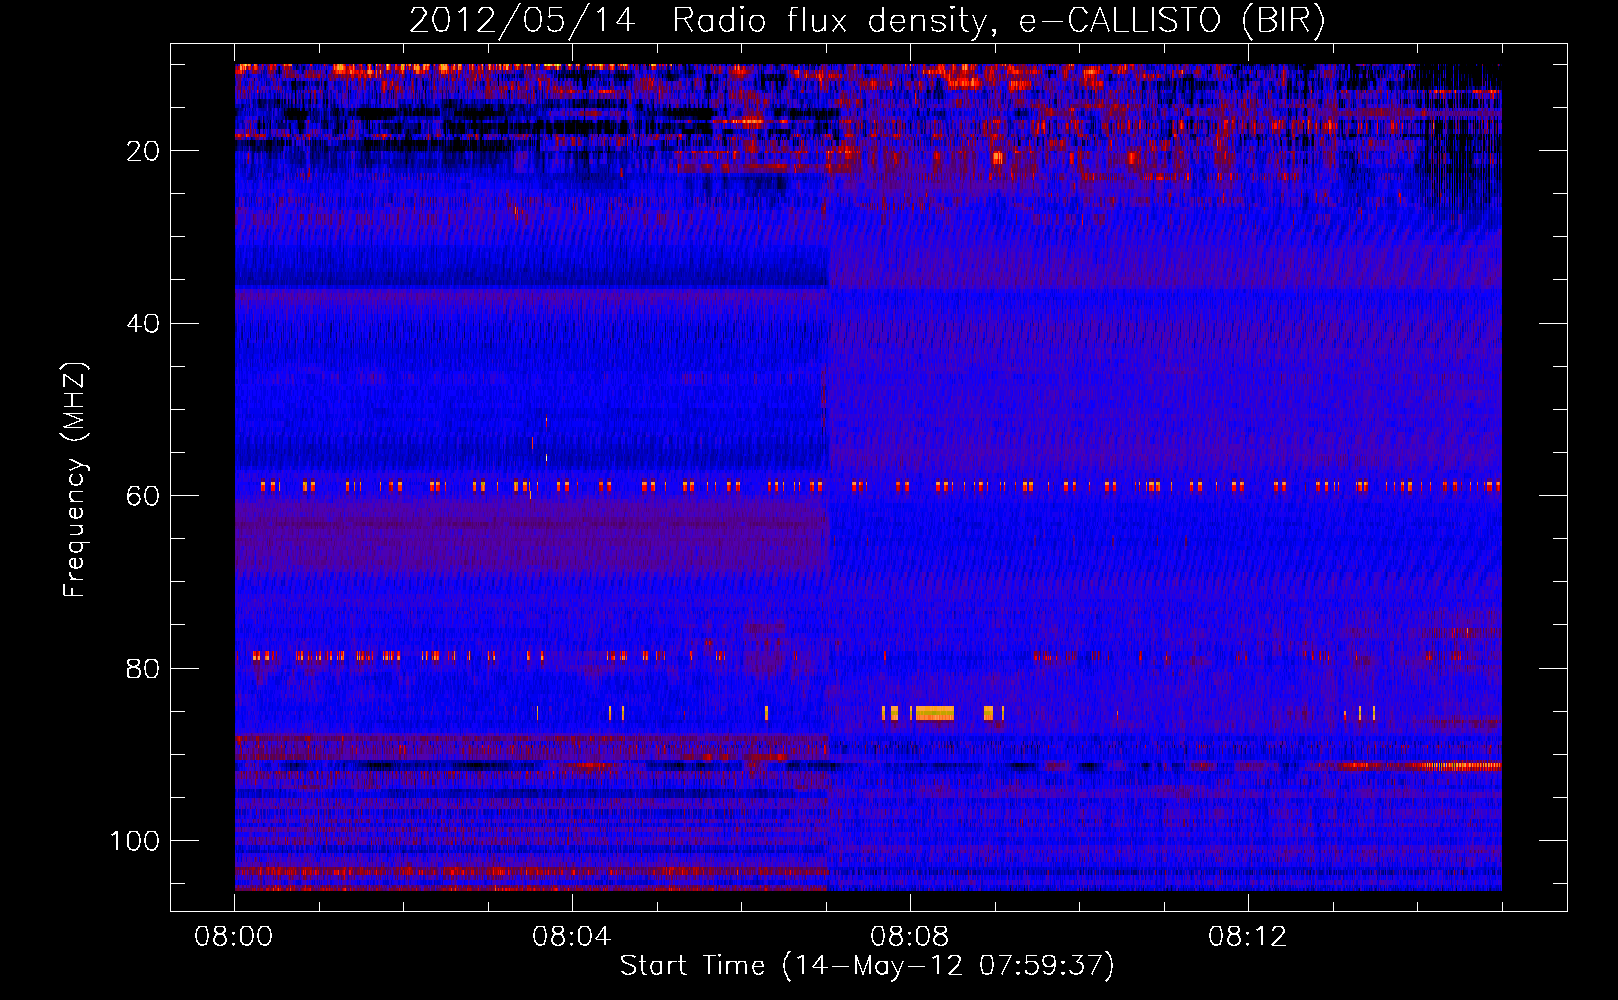Click the '08:12' time tick label

[1248, 937]
